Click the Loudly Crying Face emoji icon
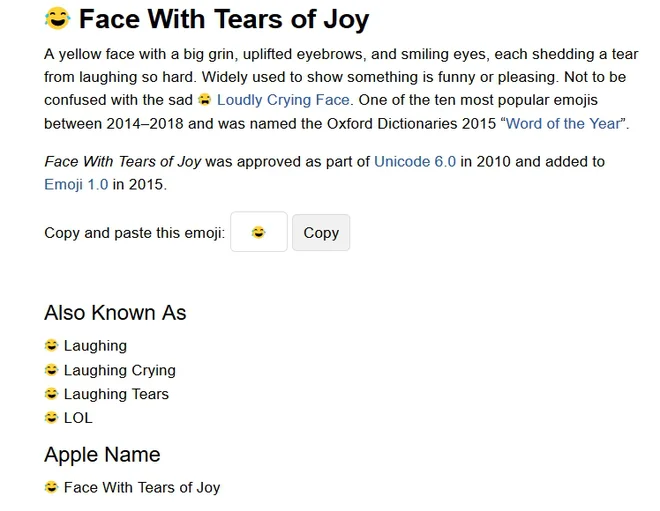660x511 pixels. point(205,99)
